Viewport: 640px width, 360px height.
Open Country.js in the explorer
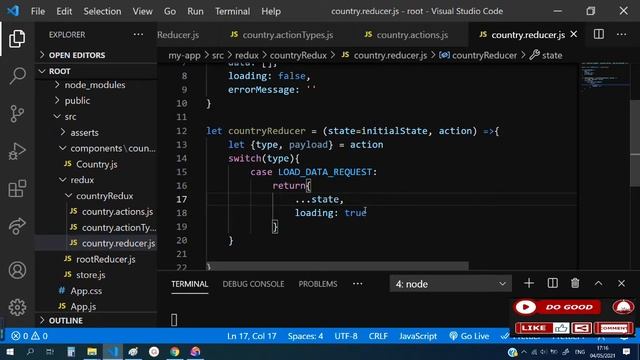96,164
